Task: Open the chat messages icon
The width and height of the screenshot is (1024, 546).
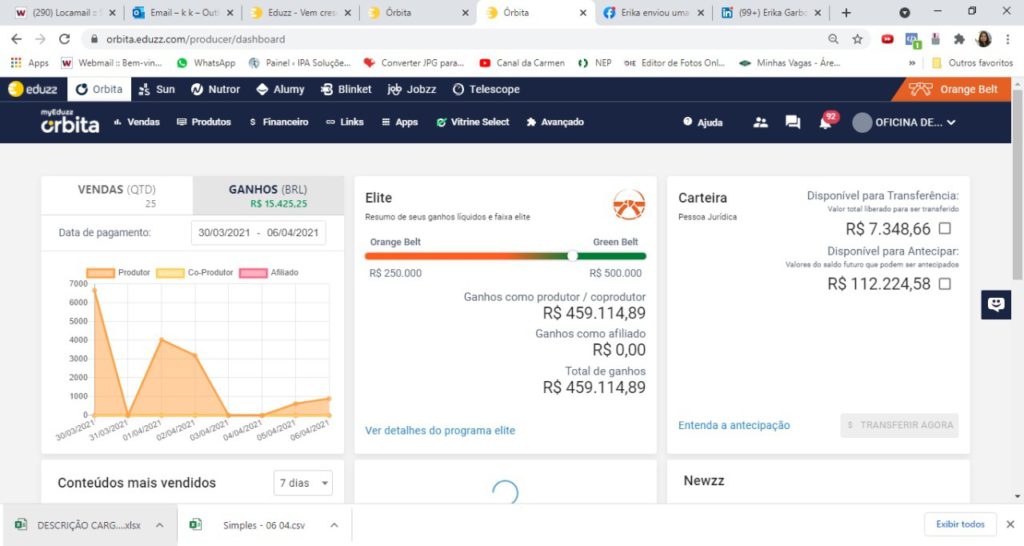Action: point(793,122)
